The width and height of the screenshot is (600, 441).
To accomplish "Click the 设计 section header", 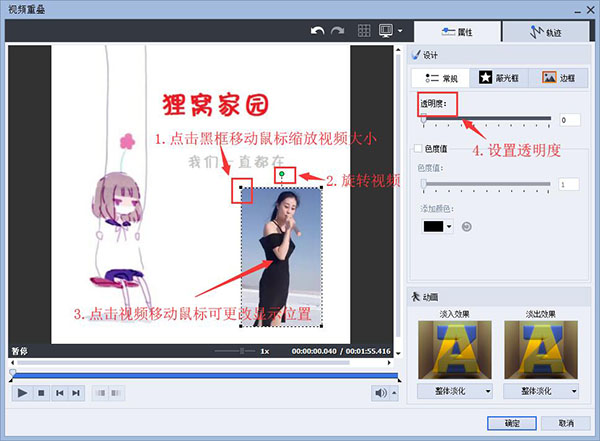I will click(x=499, y=55).
